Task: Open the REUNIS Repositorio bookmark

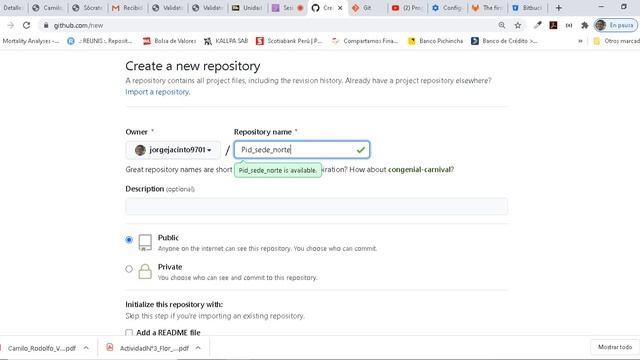Action: [100, 41]
